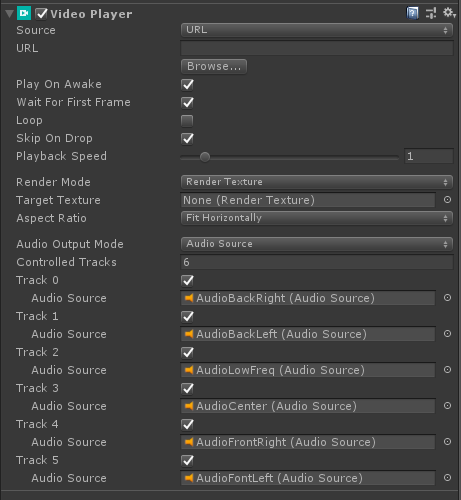461x500 pixels.
Task: Click the component preset sliders icon
Action: click(x=431, y=13)
